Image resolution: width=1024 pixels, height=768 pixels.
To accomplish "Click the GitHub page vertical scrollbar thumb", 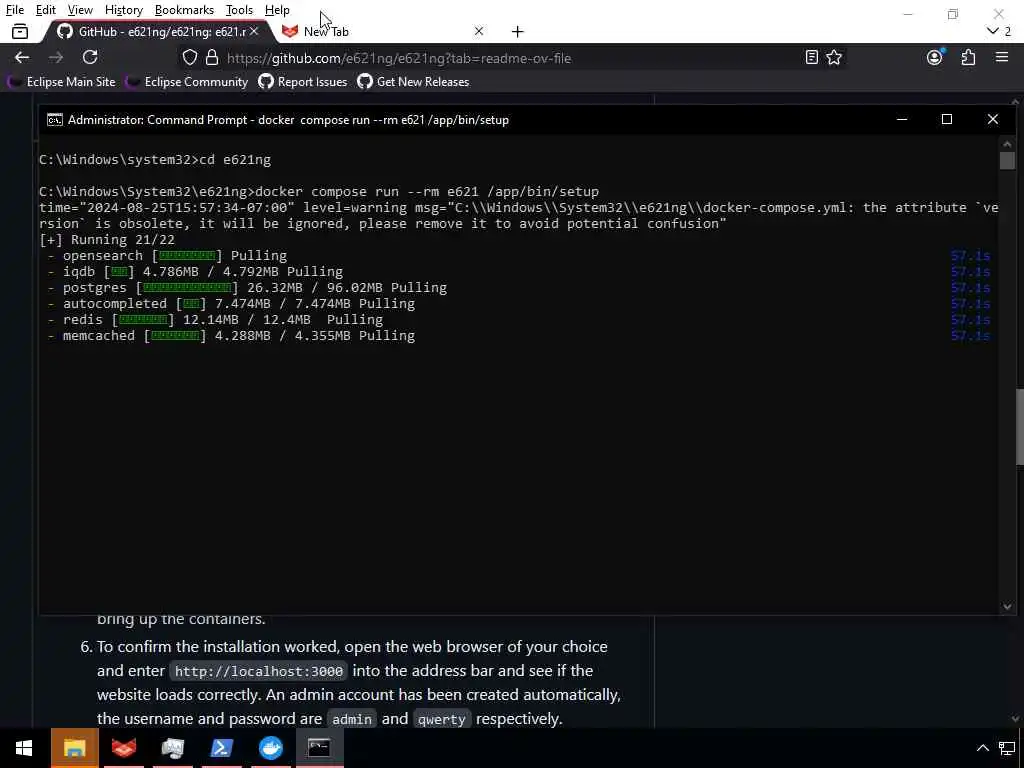I will [x=1019, y=427].
